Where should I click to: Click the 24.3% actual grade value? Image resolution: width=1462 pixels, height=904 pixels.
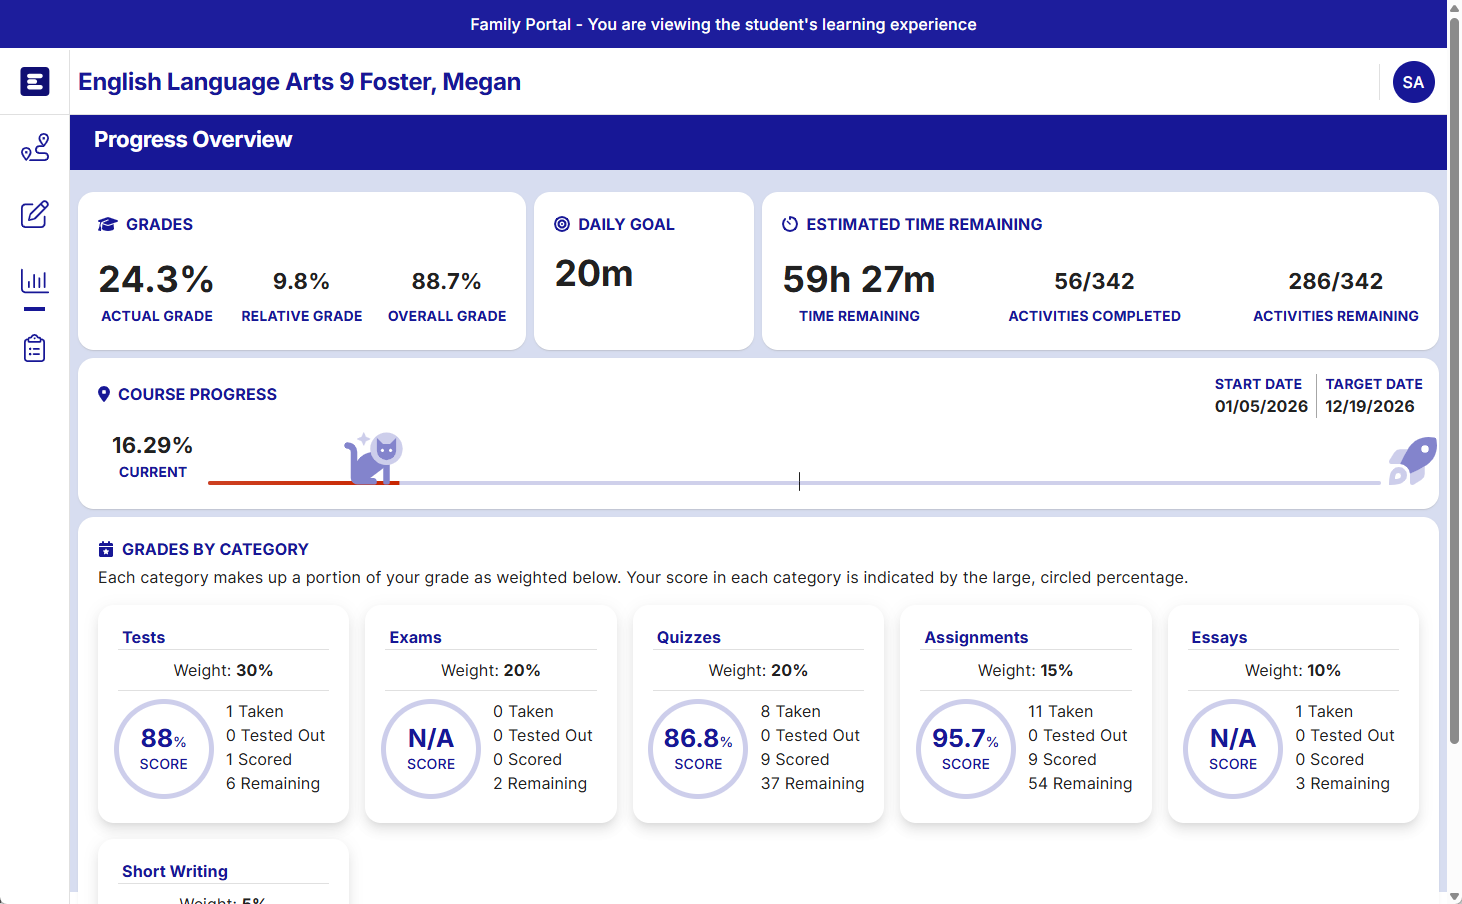click(x=156, y=280)
